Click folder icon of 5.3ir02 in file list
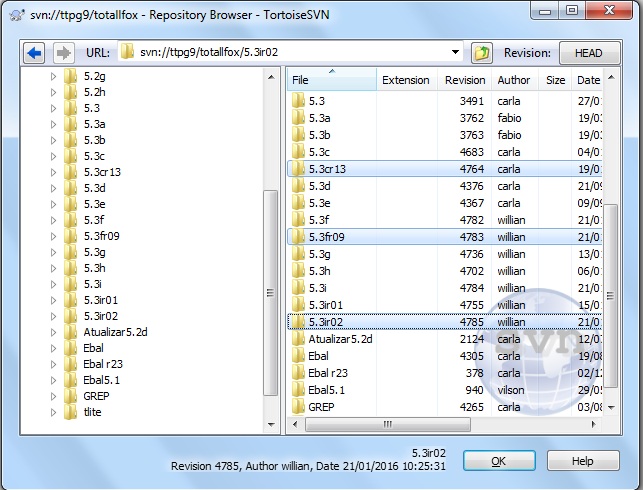 (299, 322)
